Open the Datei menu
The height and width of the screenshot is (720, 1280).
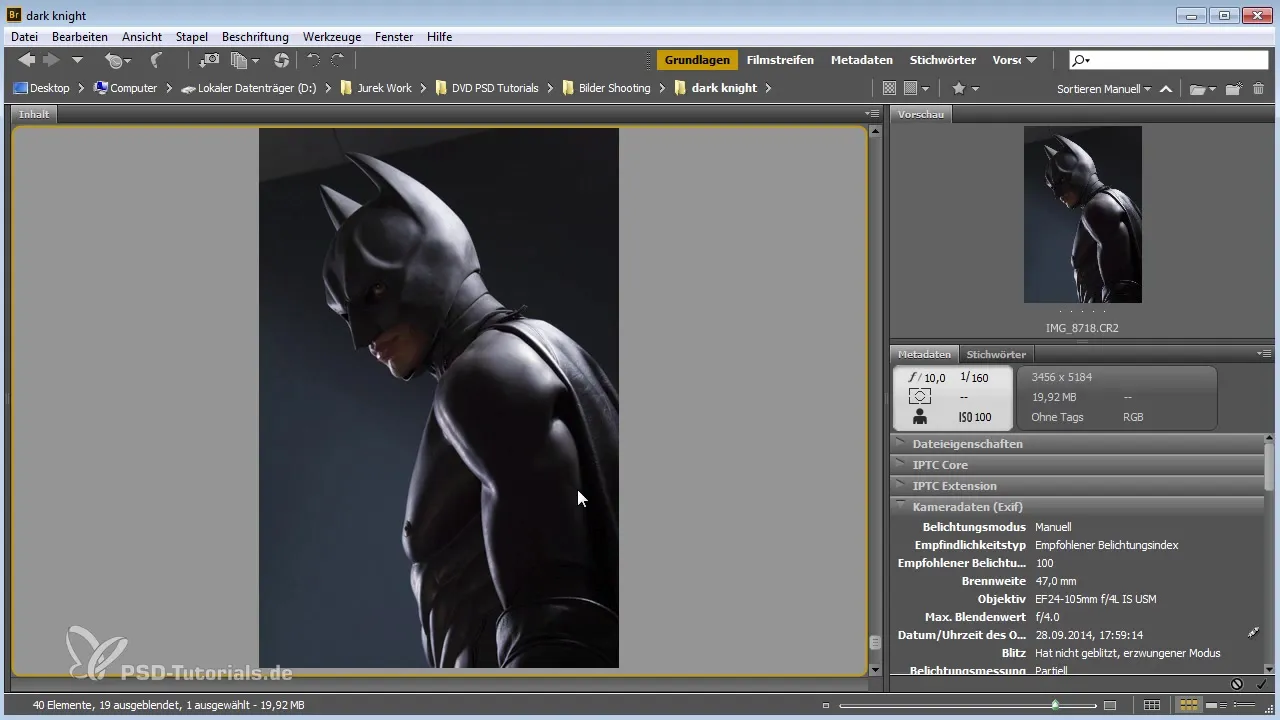(x=24, y=37)
